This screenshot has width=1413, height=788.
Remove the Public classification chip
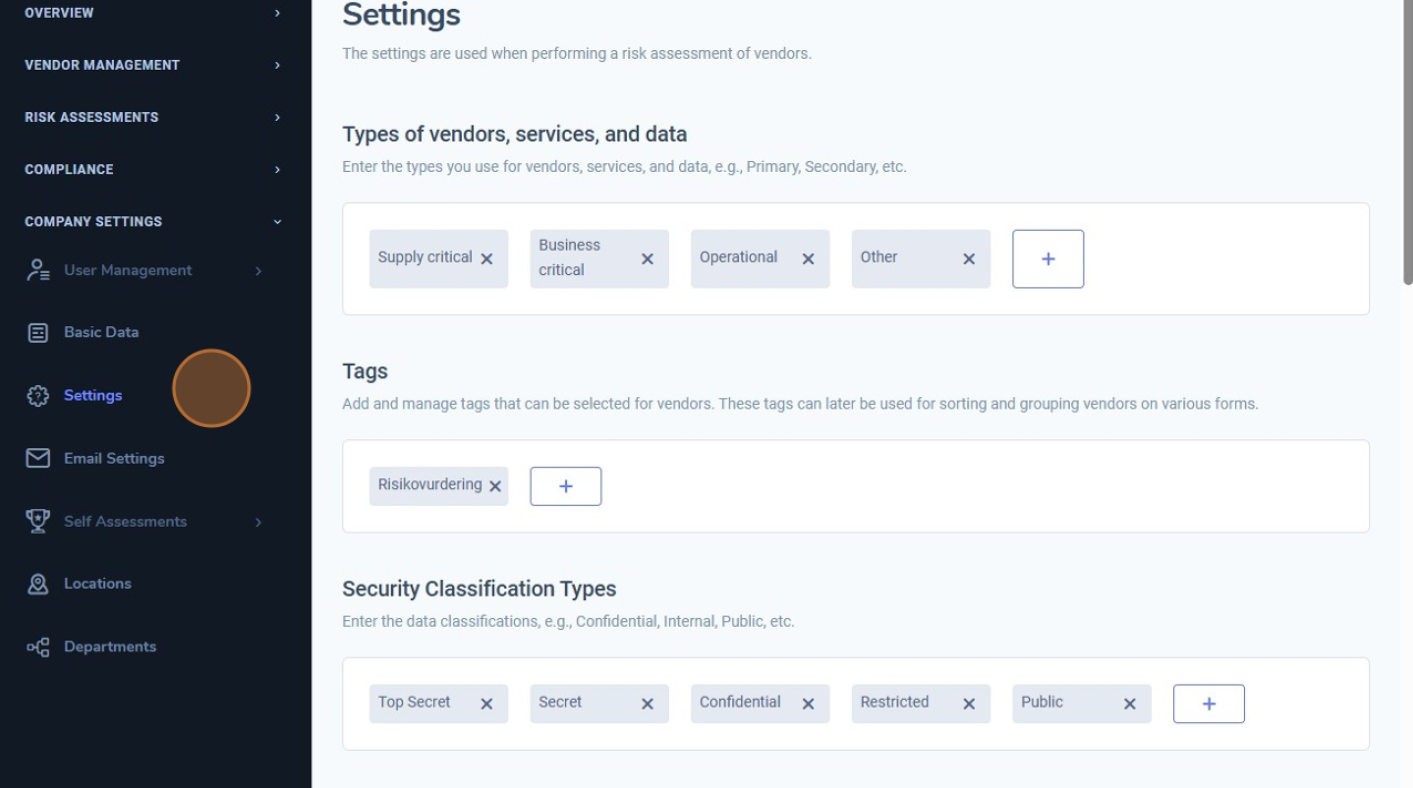point(1130,704)
